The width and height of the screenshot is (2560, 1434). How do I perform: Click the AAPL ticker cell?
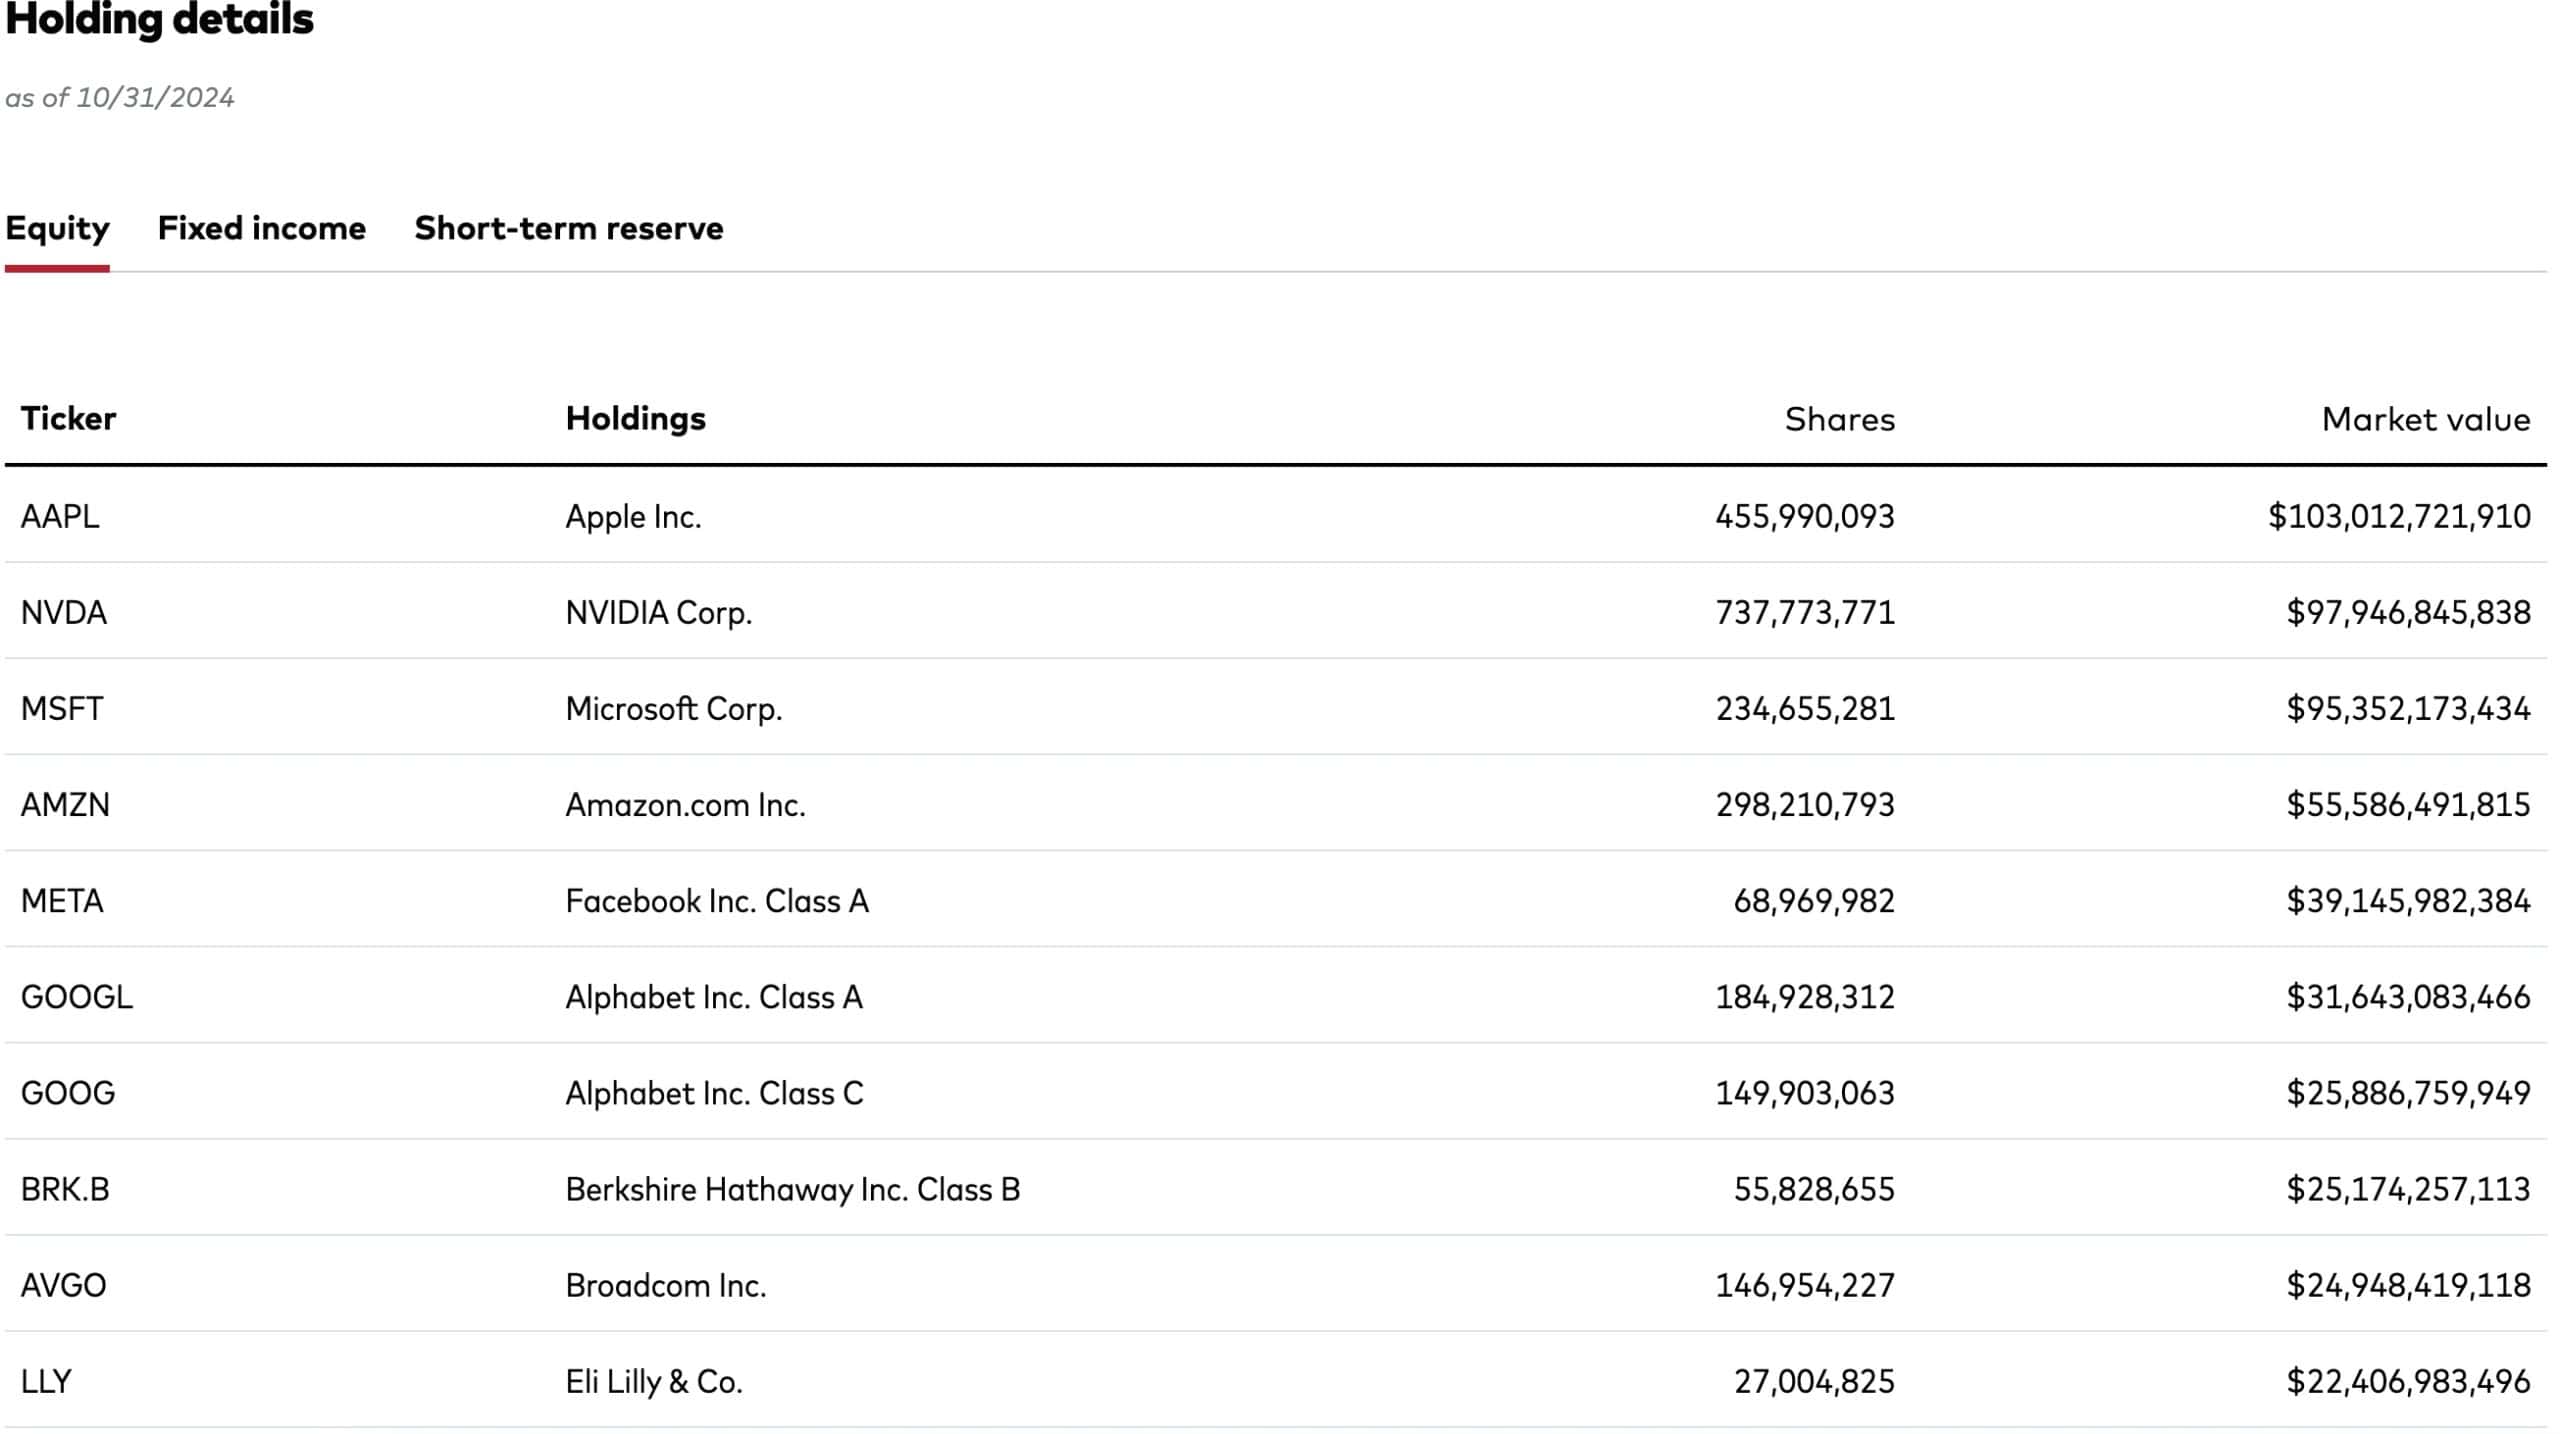coord(60,516)
